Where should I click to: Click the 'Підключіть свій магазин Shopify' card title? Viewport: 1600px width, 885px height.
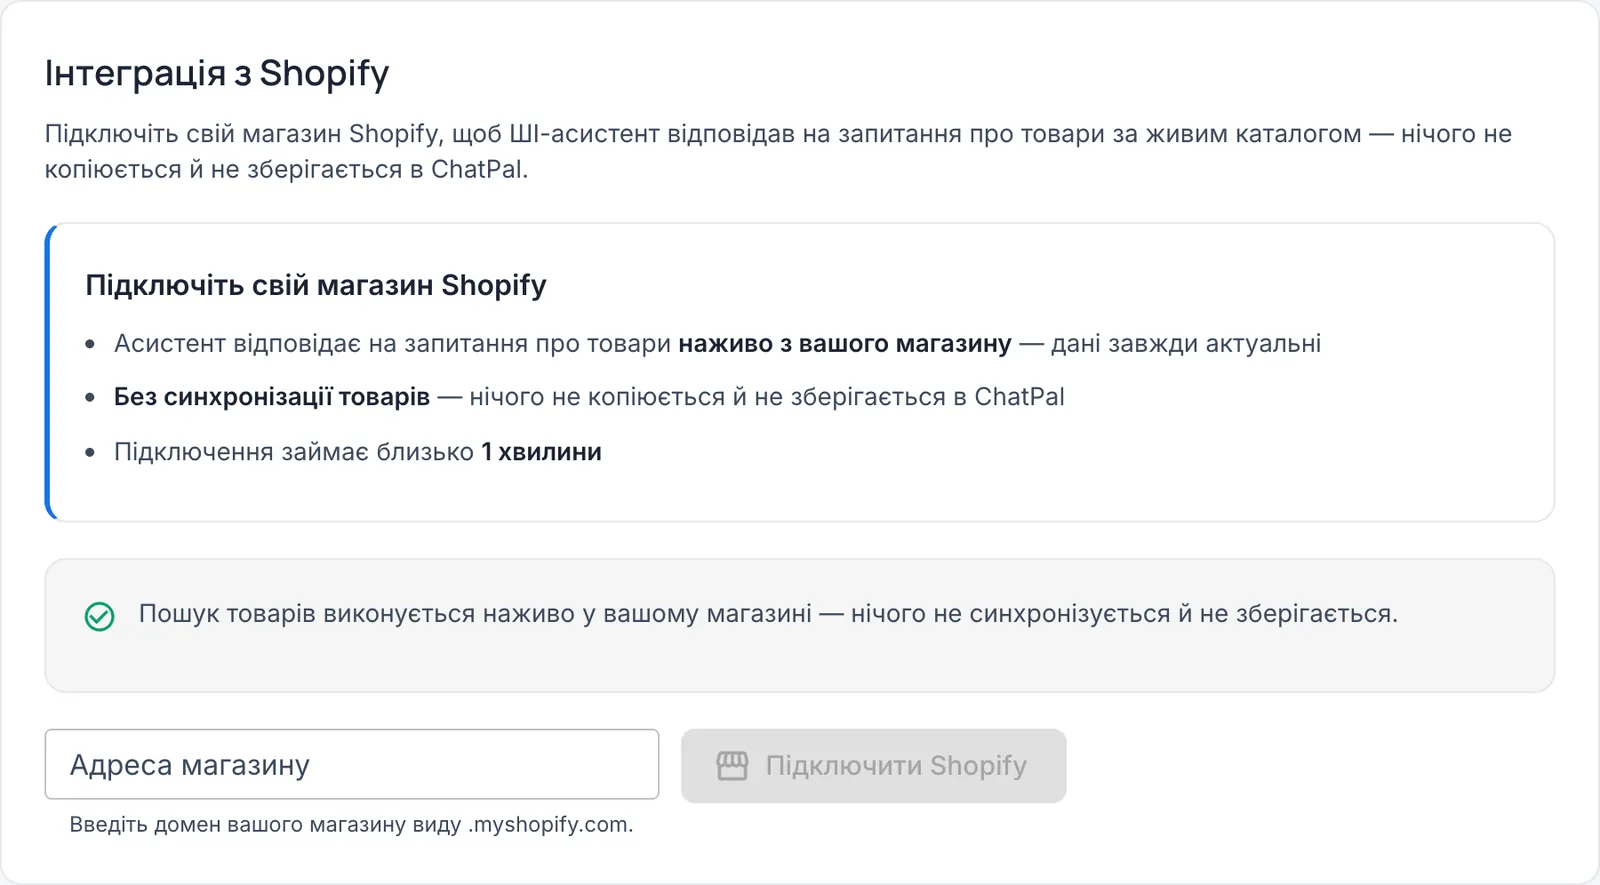tap(316, 285)
